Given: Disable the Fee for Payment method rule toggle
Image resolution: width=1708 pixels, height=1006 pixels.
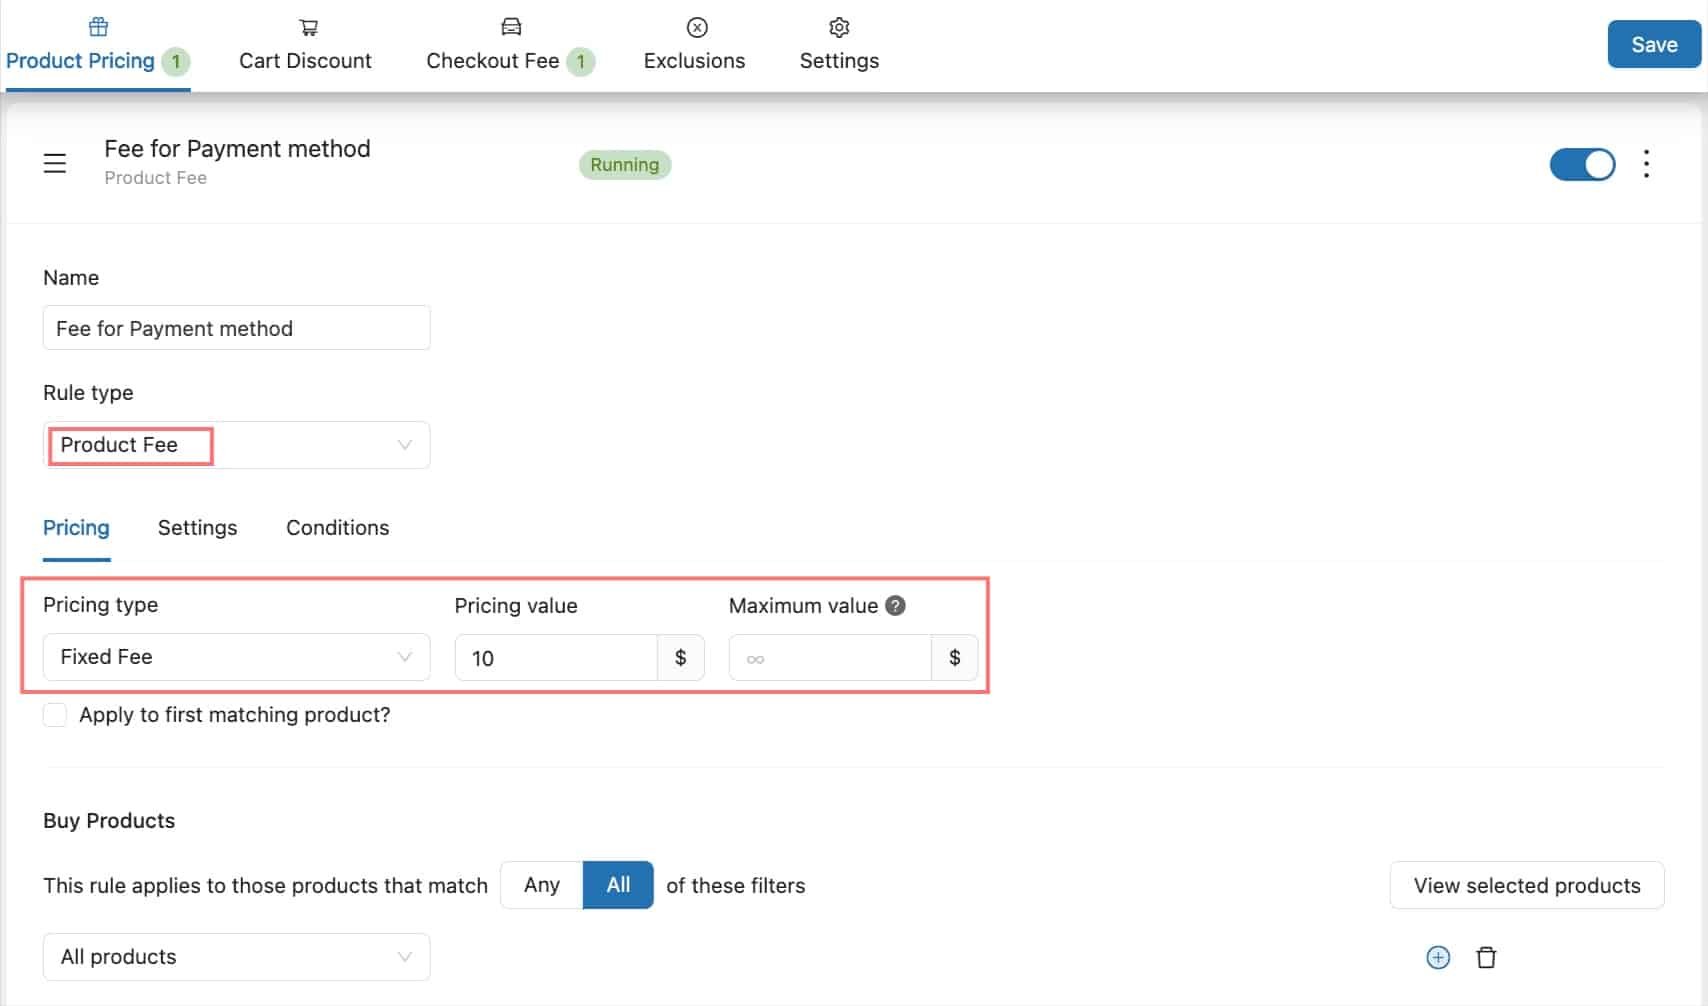Looking at the screenshot, I should click(1582, 164).
